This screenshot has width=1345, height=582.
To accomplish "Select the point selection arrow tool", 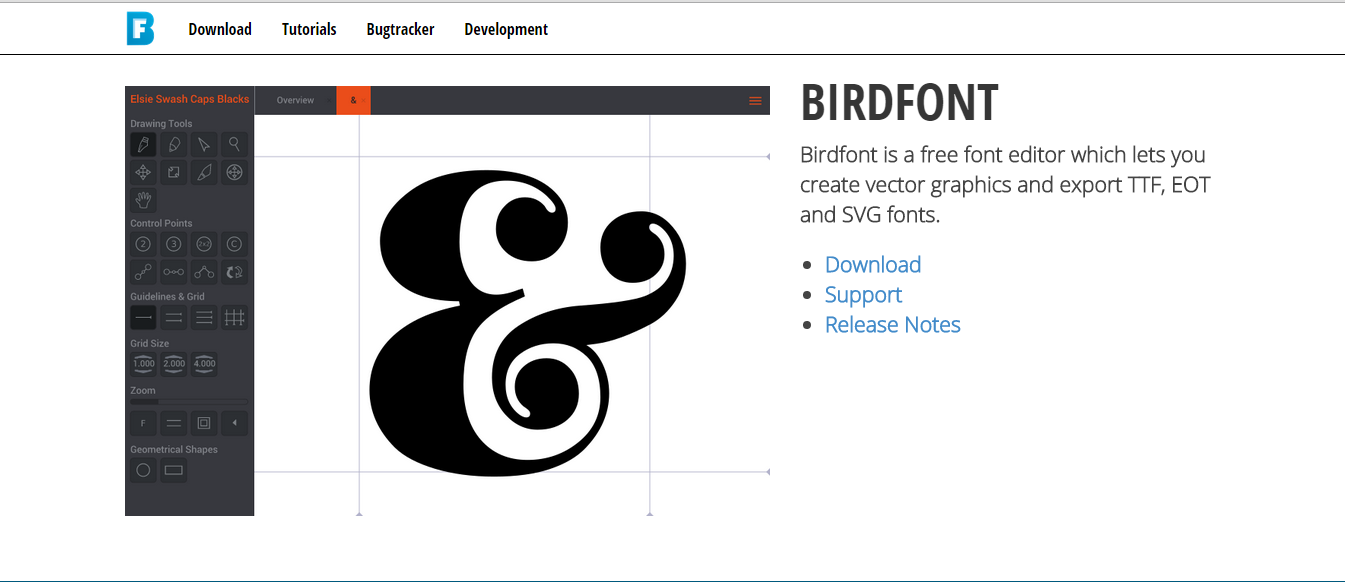I will click(x=204, y=144).
